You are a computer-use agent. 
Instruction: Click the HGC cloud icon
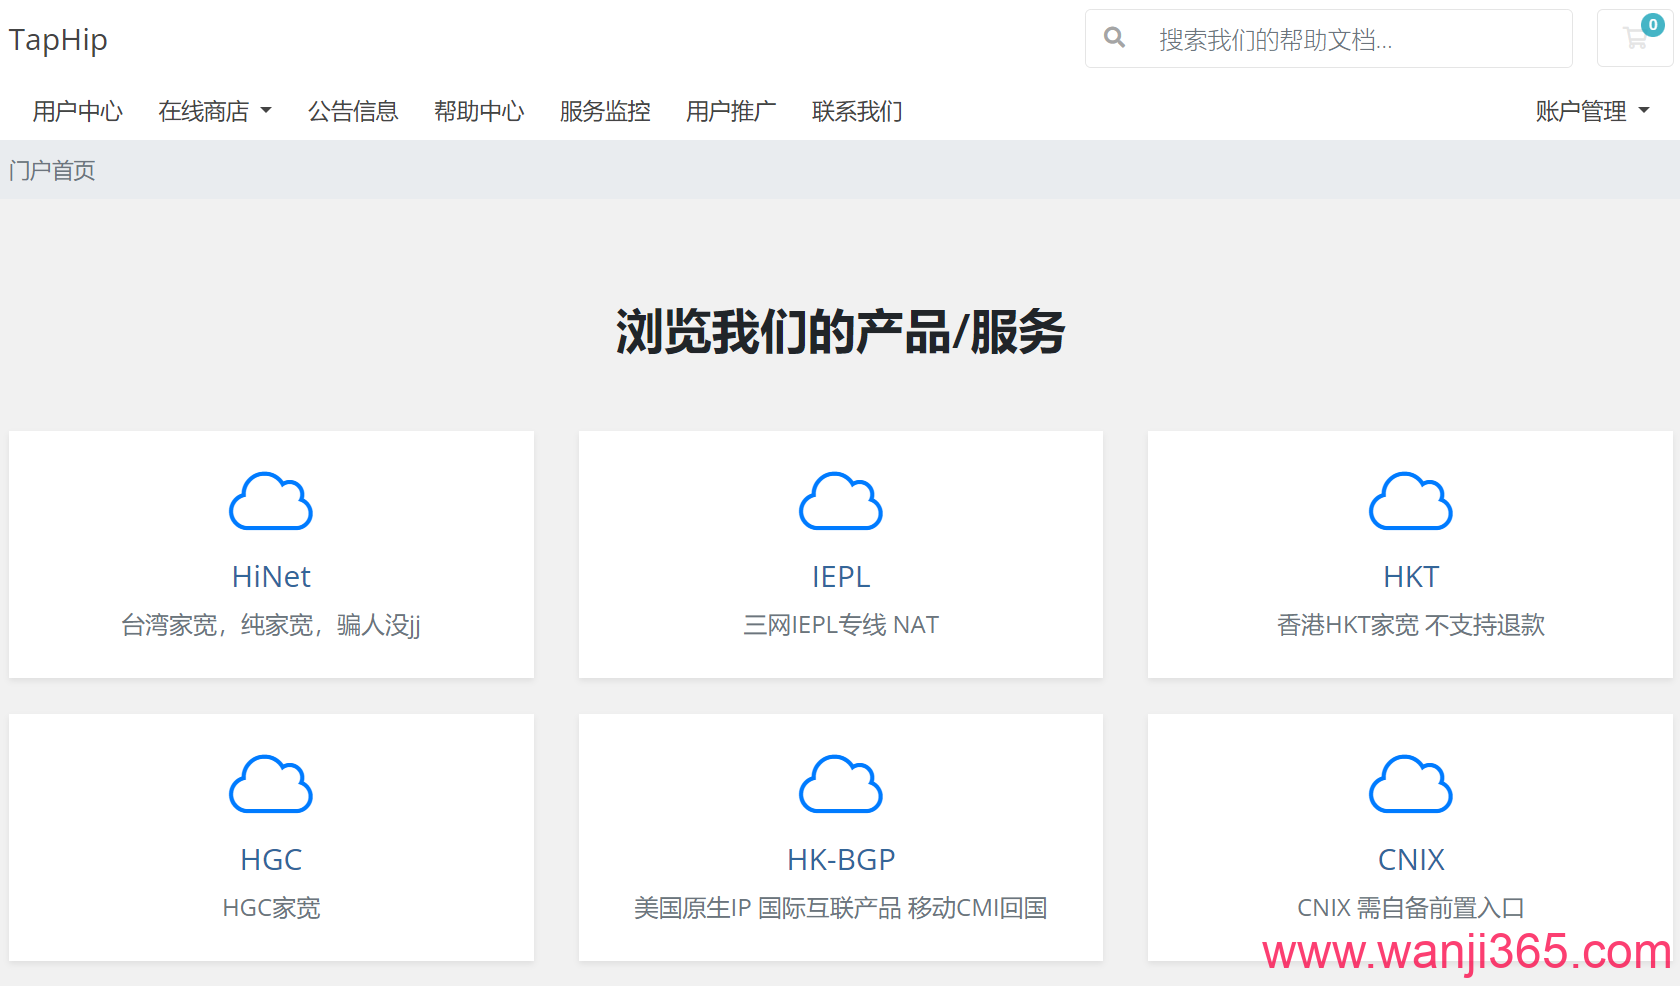click(271, 784)
